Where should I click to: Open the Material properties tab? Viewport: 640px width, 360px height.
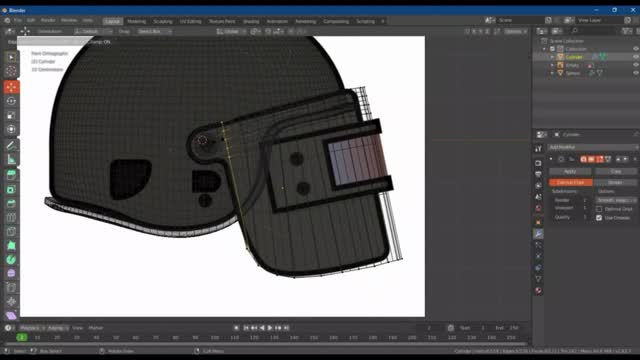538,290
